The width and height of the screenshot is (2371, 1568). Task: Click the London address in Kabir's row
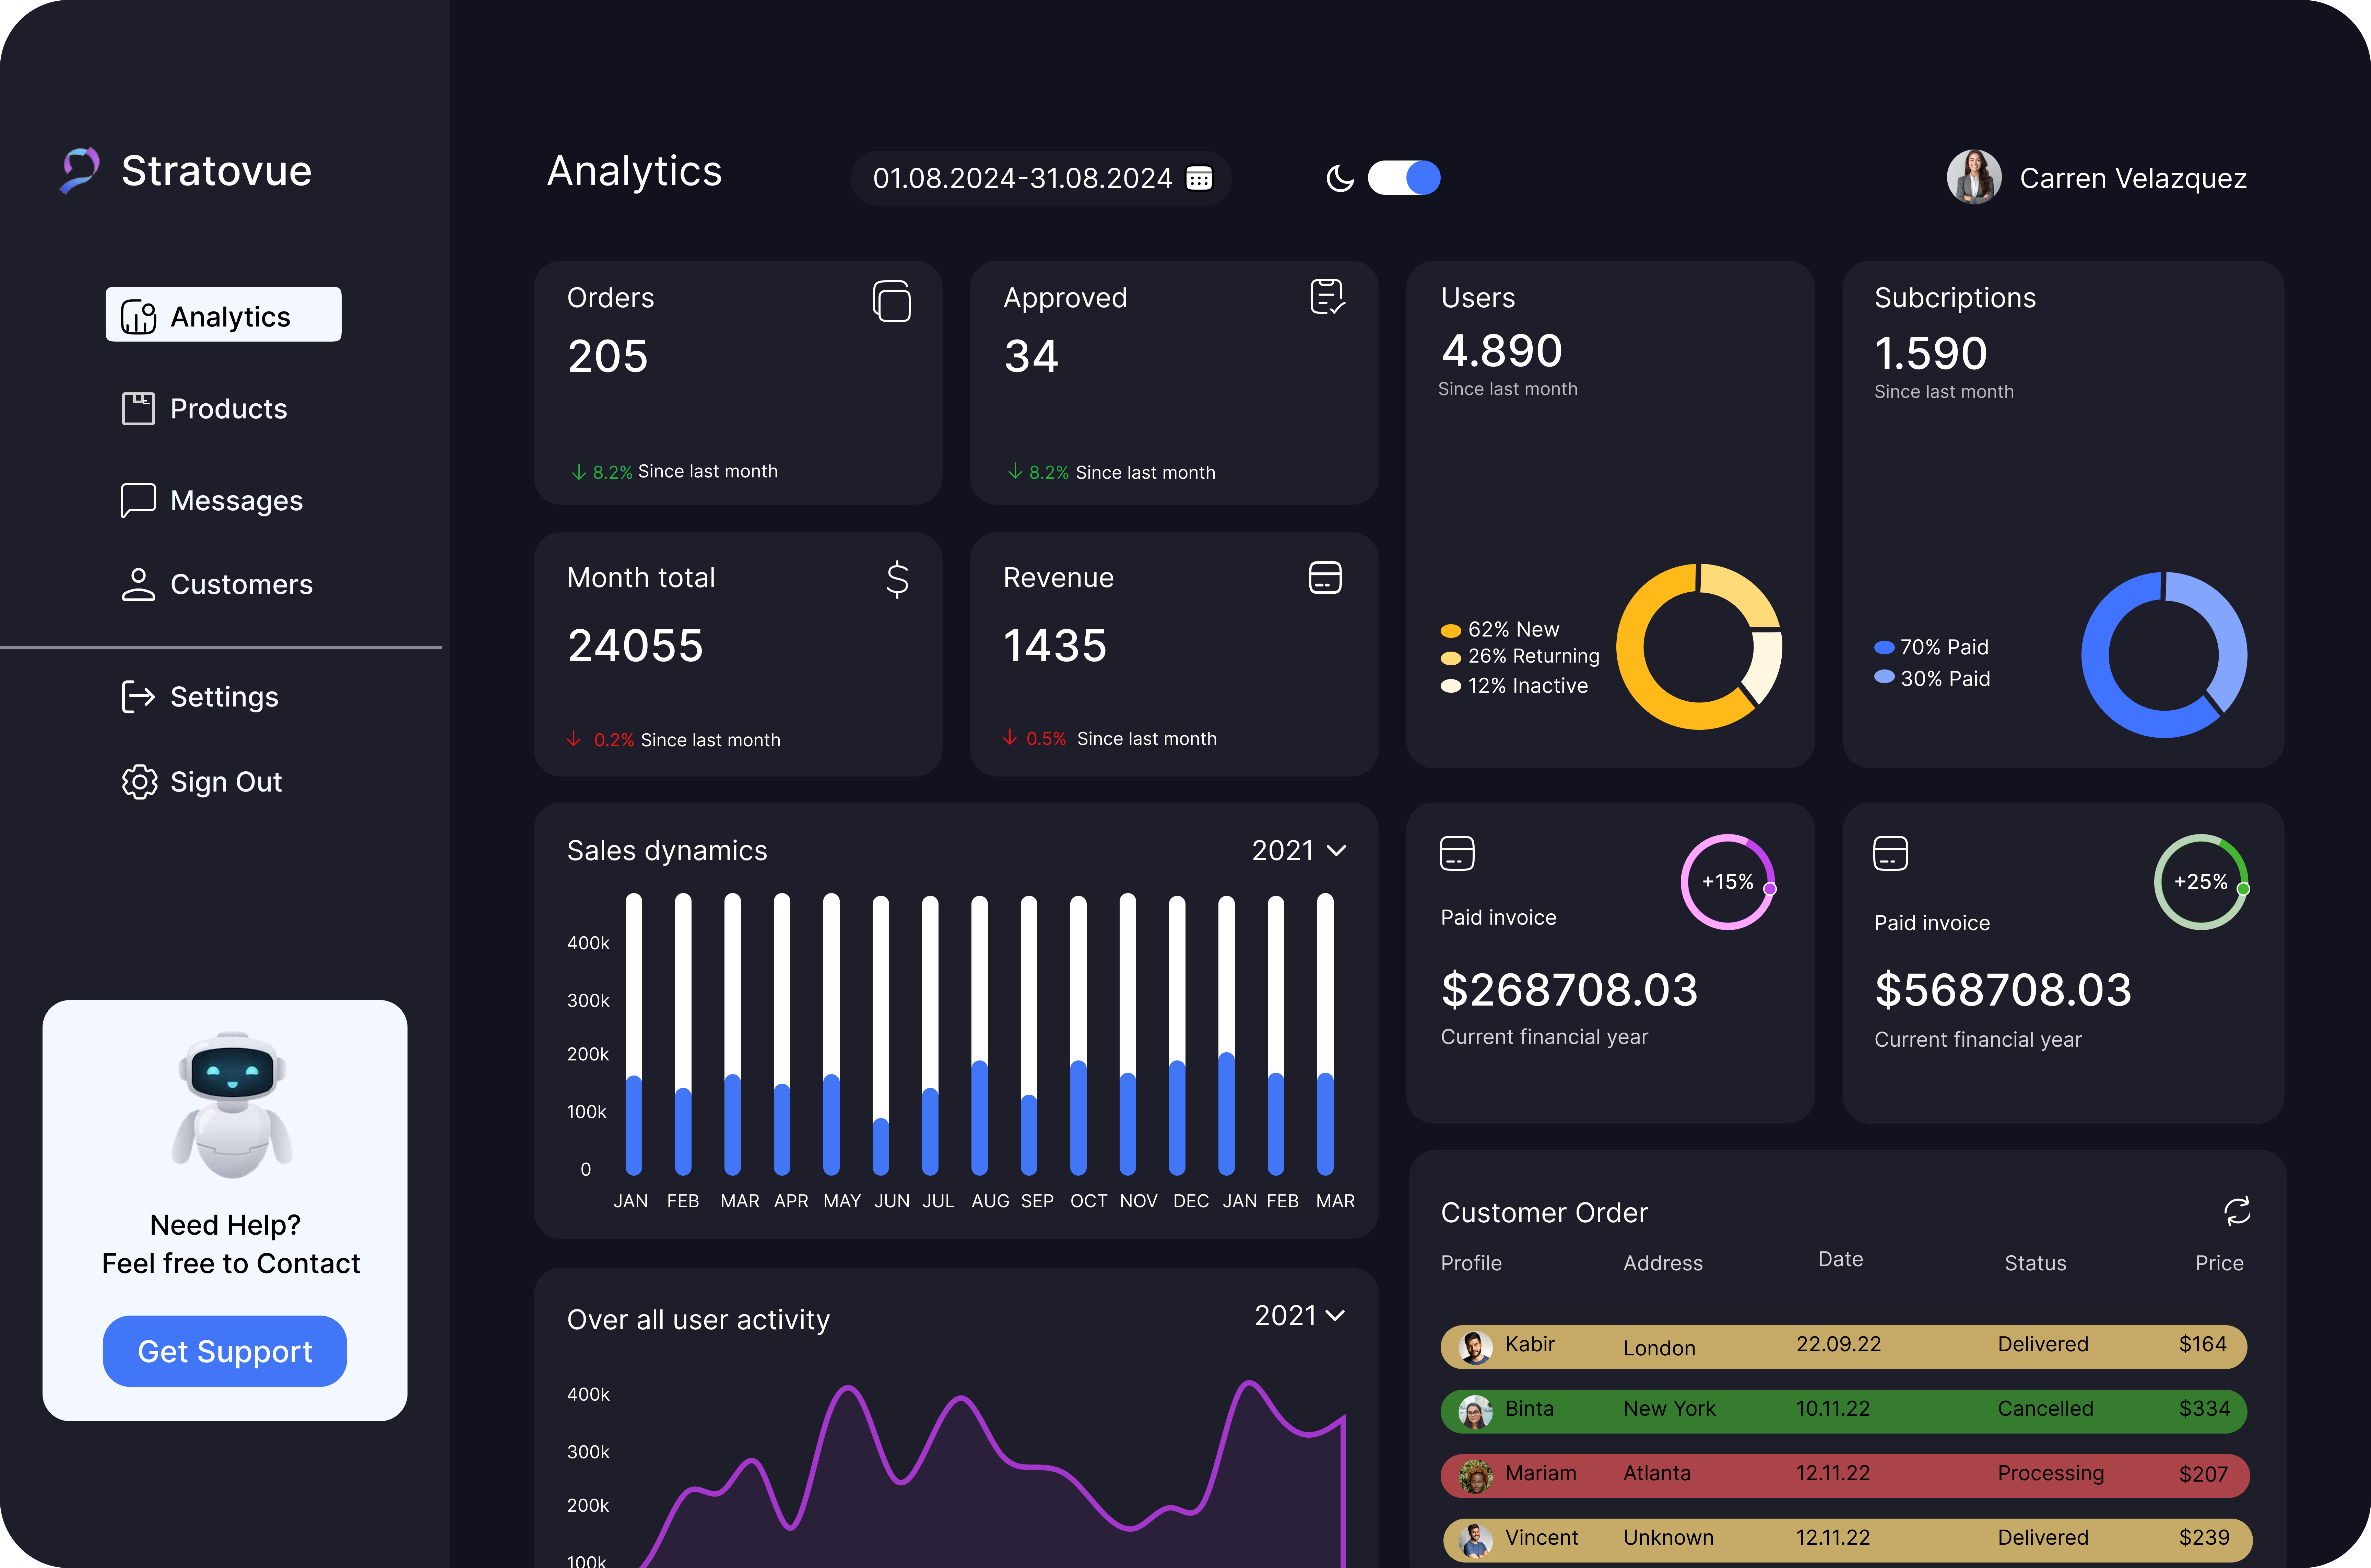[1659, 1348]
